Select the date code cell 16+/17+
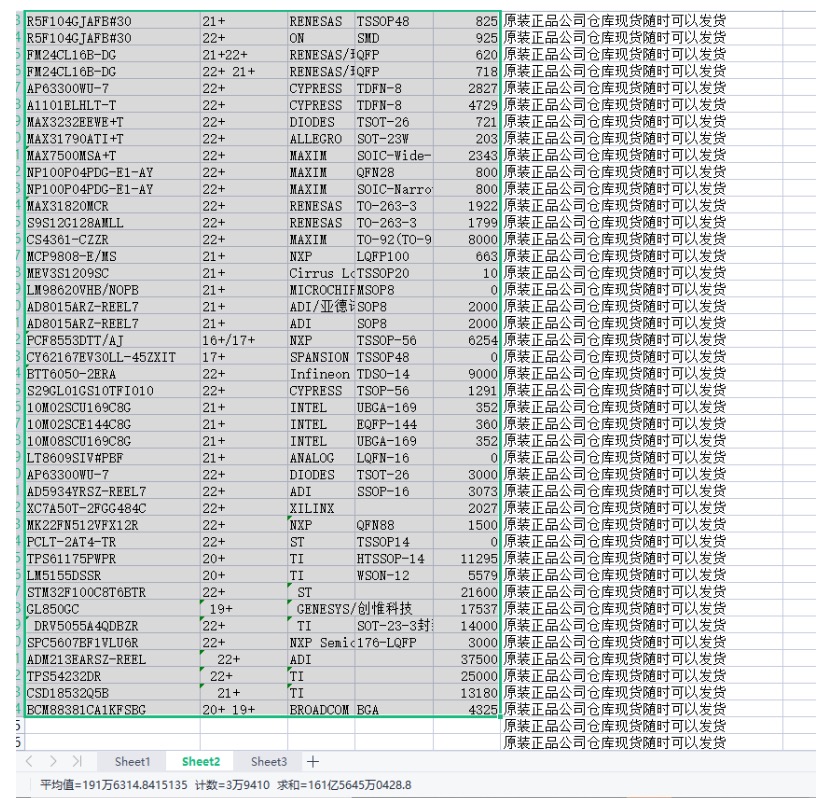Viewport: 816px width, 798px height. [x=244, y=340]
